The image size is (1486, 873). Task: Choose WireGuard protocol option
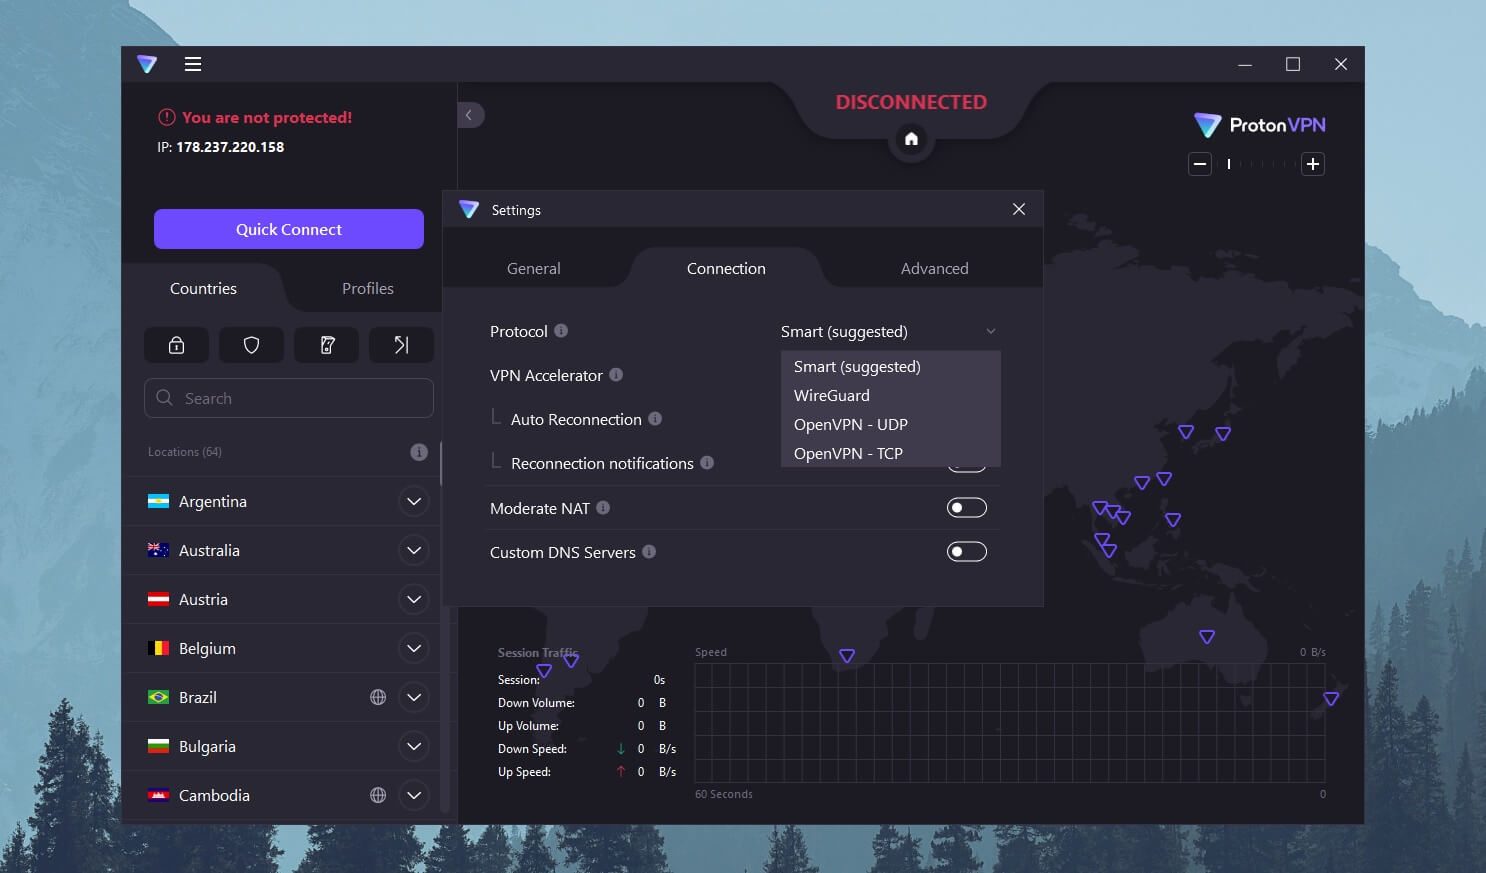click(890, 395)
